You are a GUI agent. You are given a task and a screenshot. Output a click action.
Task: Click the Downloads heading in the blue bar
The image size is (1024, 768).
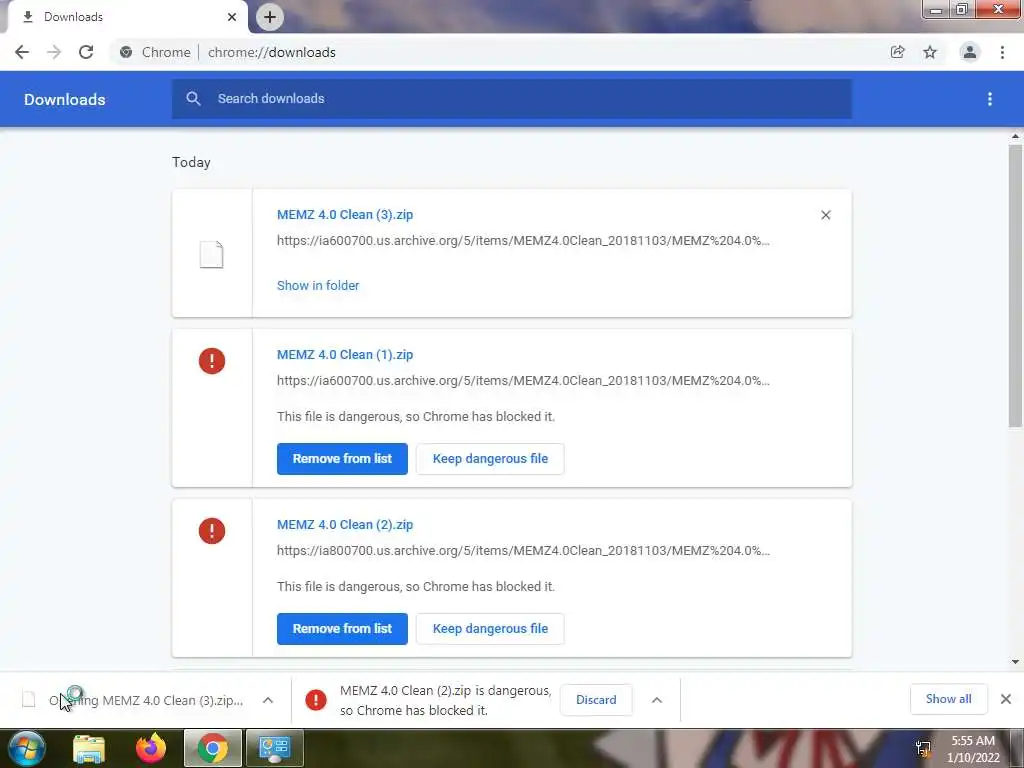(65, 99)
